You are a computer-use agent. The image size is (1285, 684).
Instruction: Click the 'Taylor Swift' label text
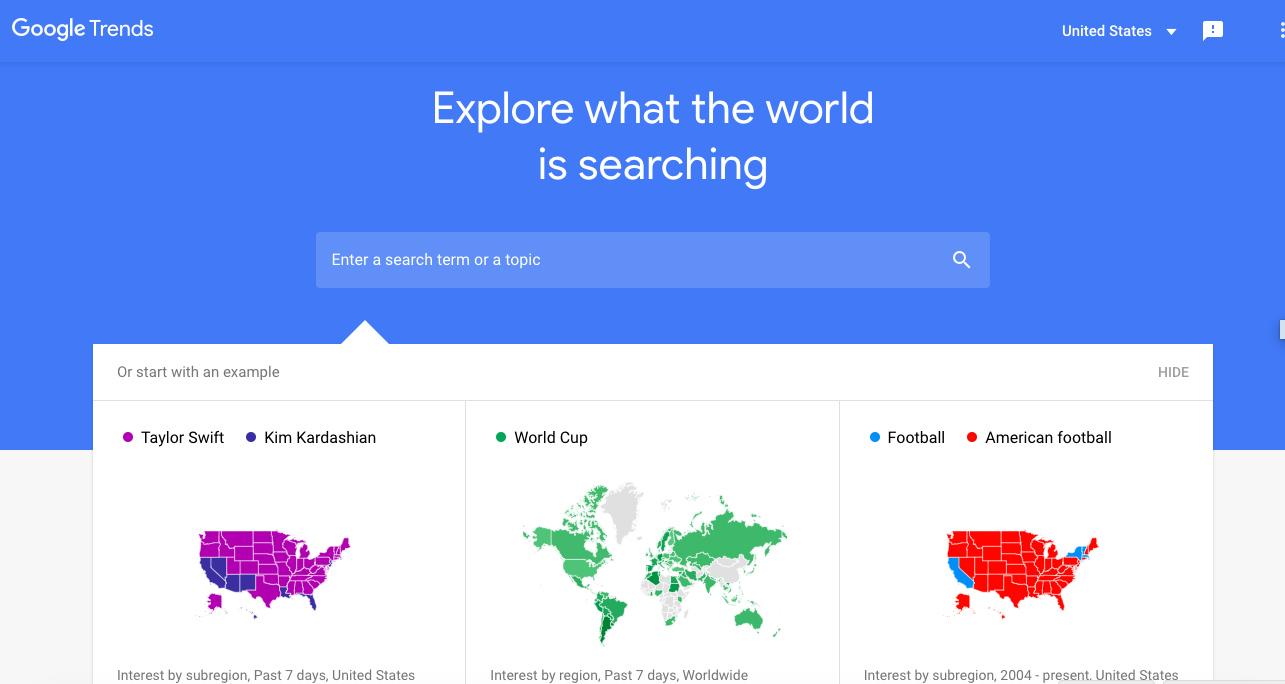pos(183,437)
